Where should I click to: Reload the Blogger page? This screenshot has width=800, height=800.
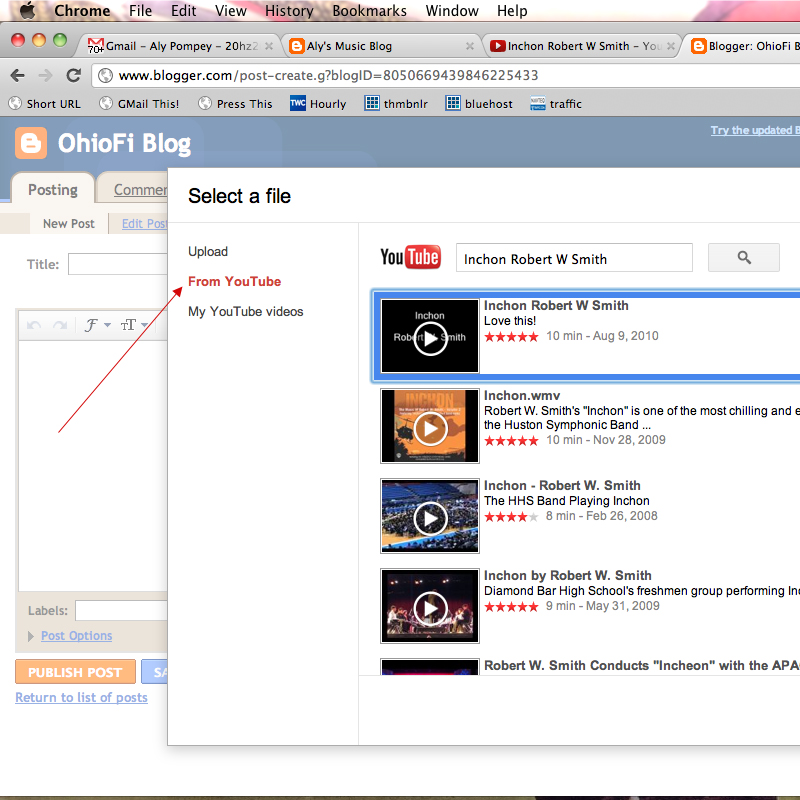[x=74, y=76]
